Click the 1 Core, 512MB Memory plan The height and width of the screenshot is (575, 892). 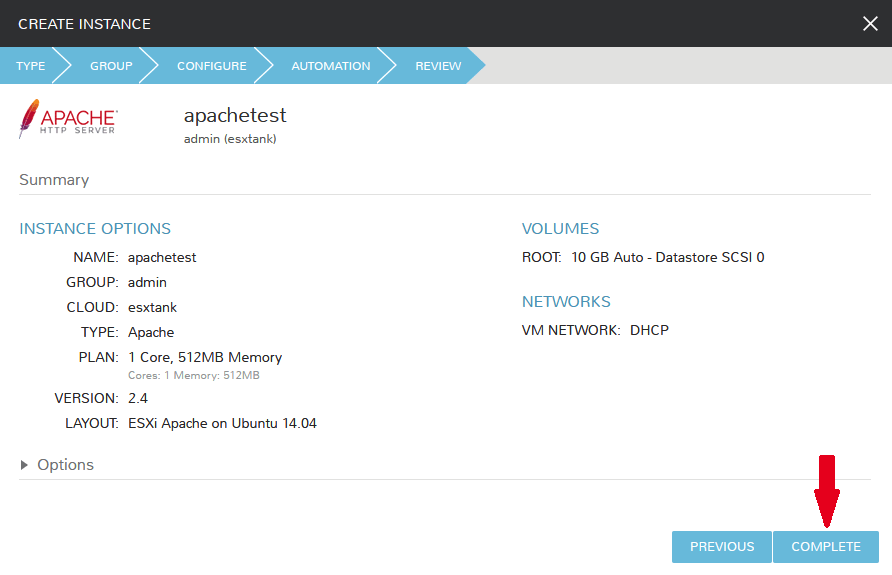pos(205,357)
